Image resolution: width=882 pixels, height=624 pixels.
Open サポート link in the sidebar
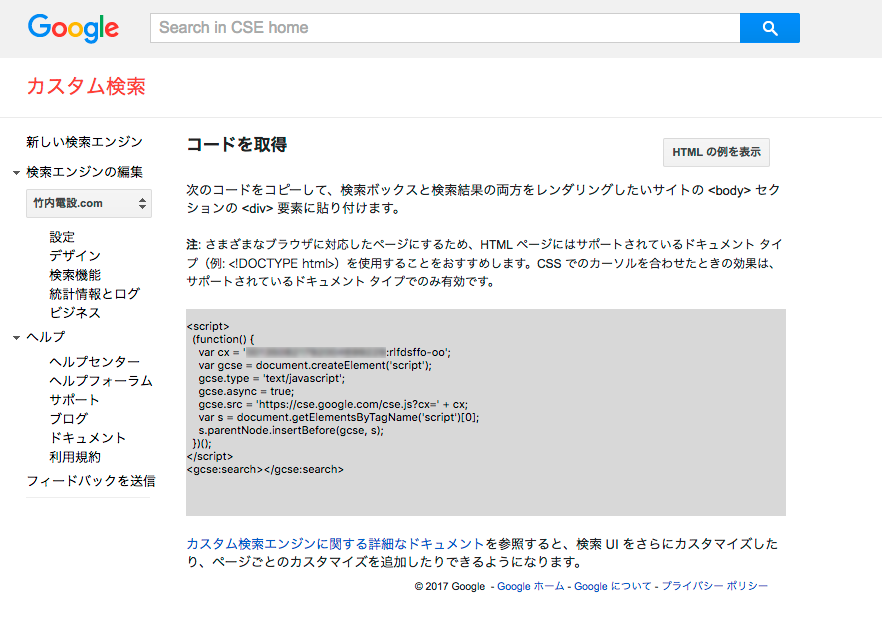pos(74,400)
